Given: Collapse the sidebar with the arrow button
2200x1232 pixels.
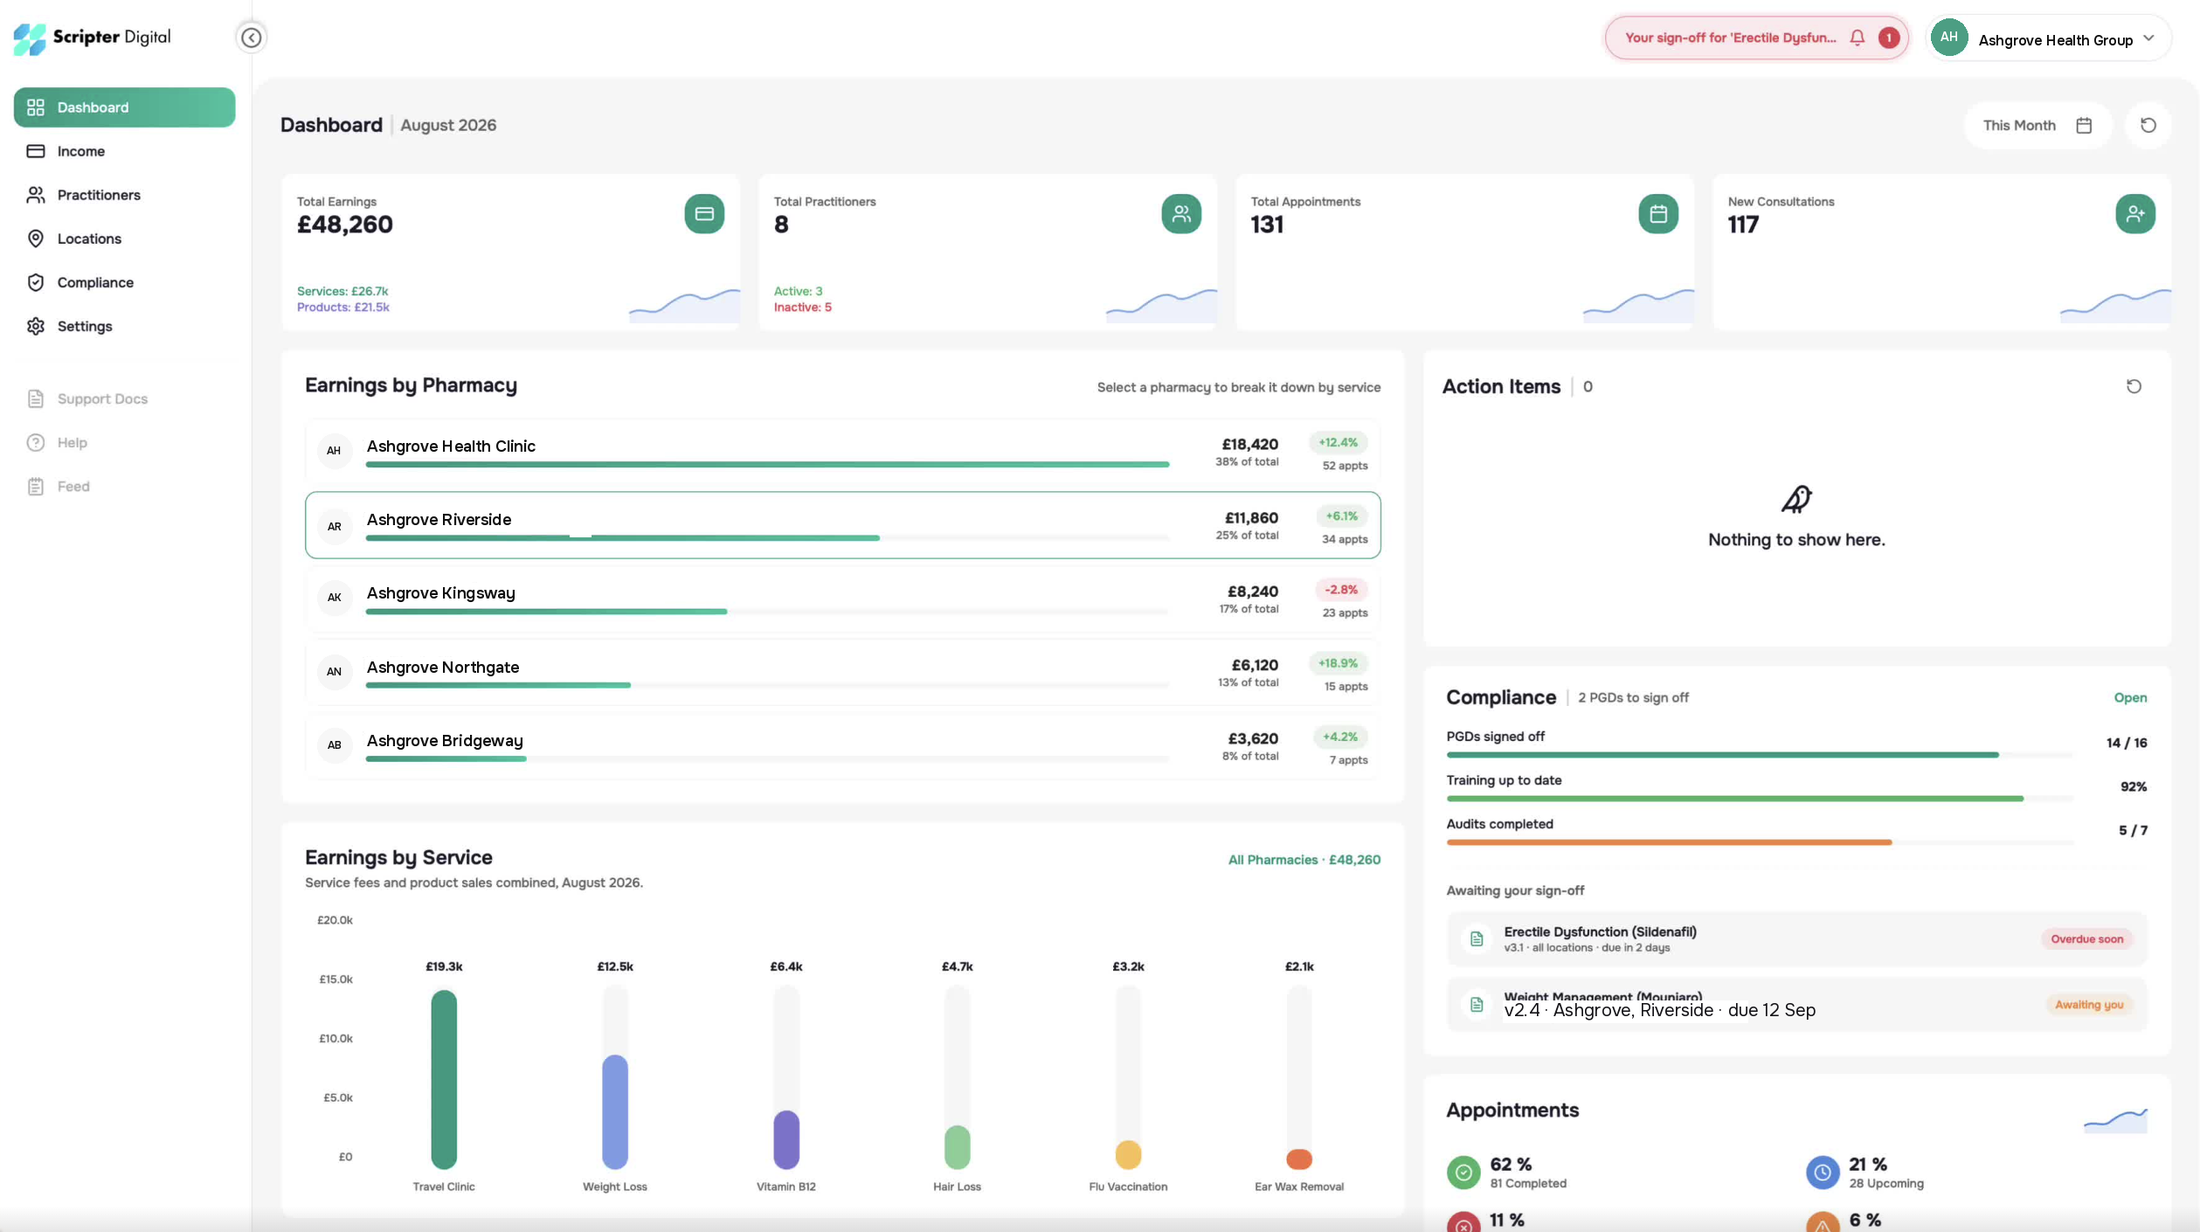Looking at the screenshot, I should coord(251,38).
